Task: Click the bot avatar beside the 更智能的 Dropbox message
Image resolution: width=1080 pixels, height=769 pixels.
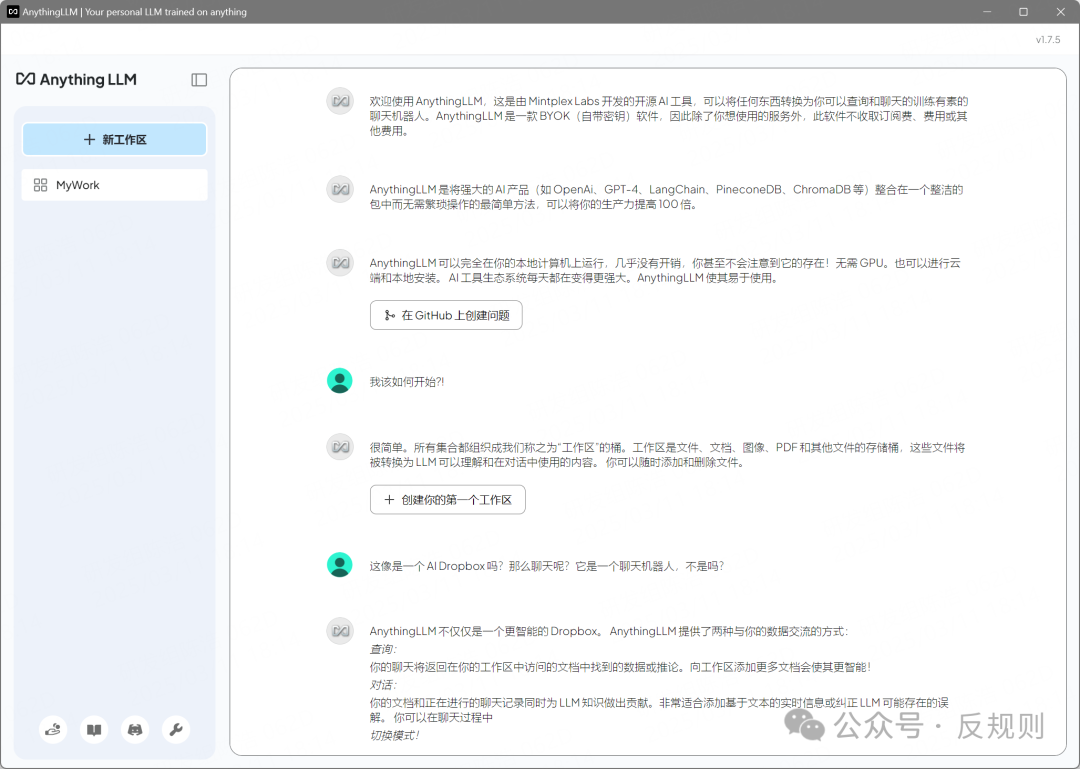Action: point(340,630)
